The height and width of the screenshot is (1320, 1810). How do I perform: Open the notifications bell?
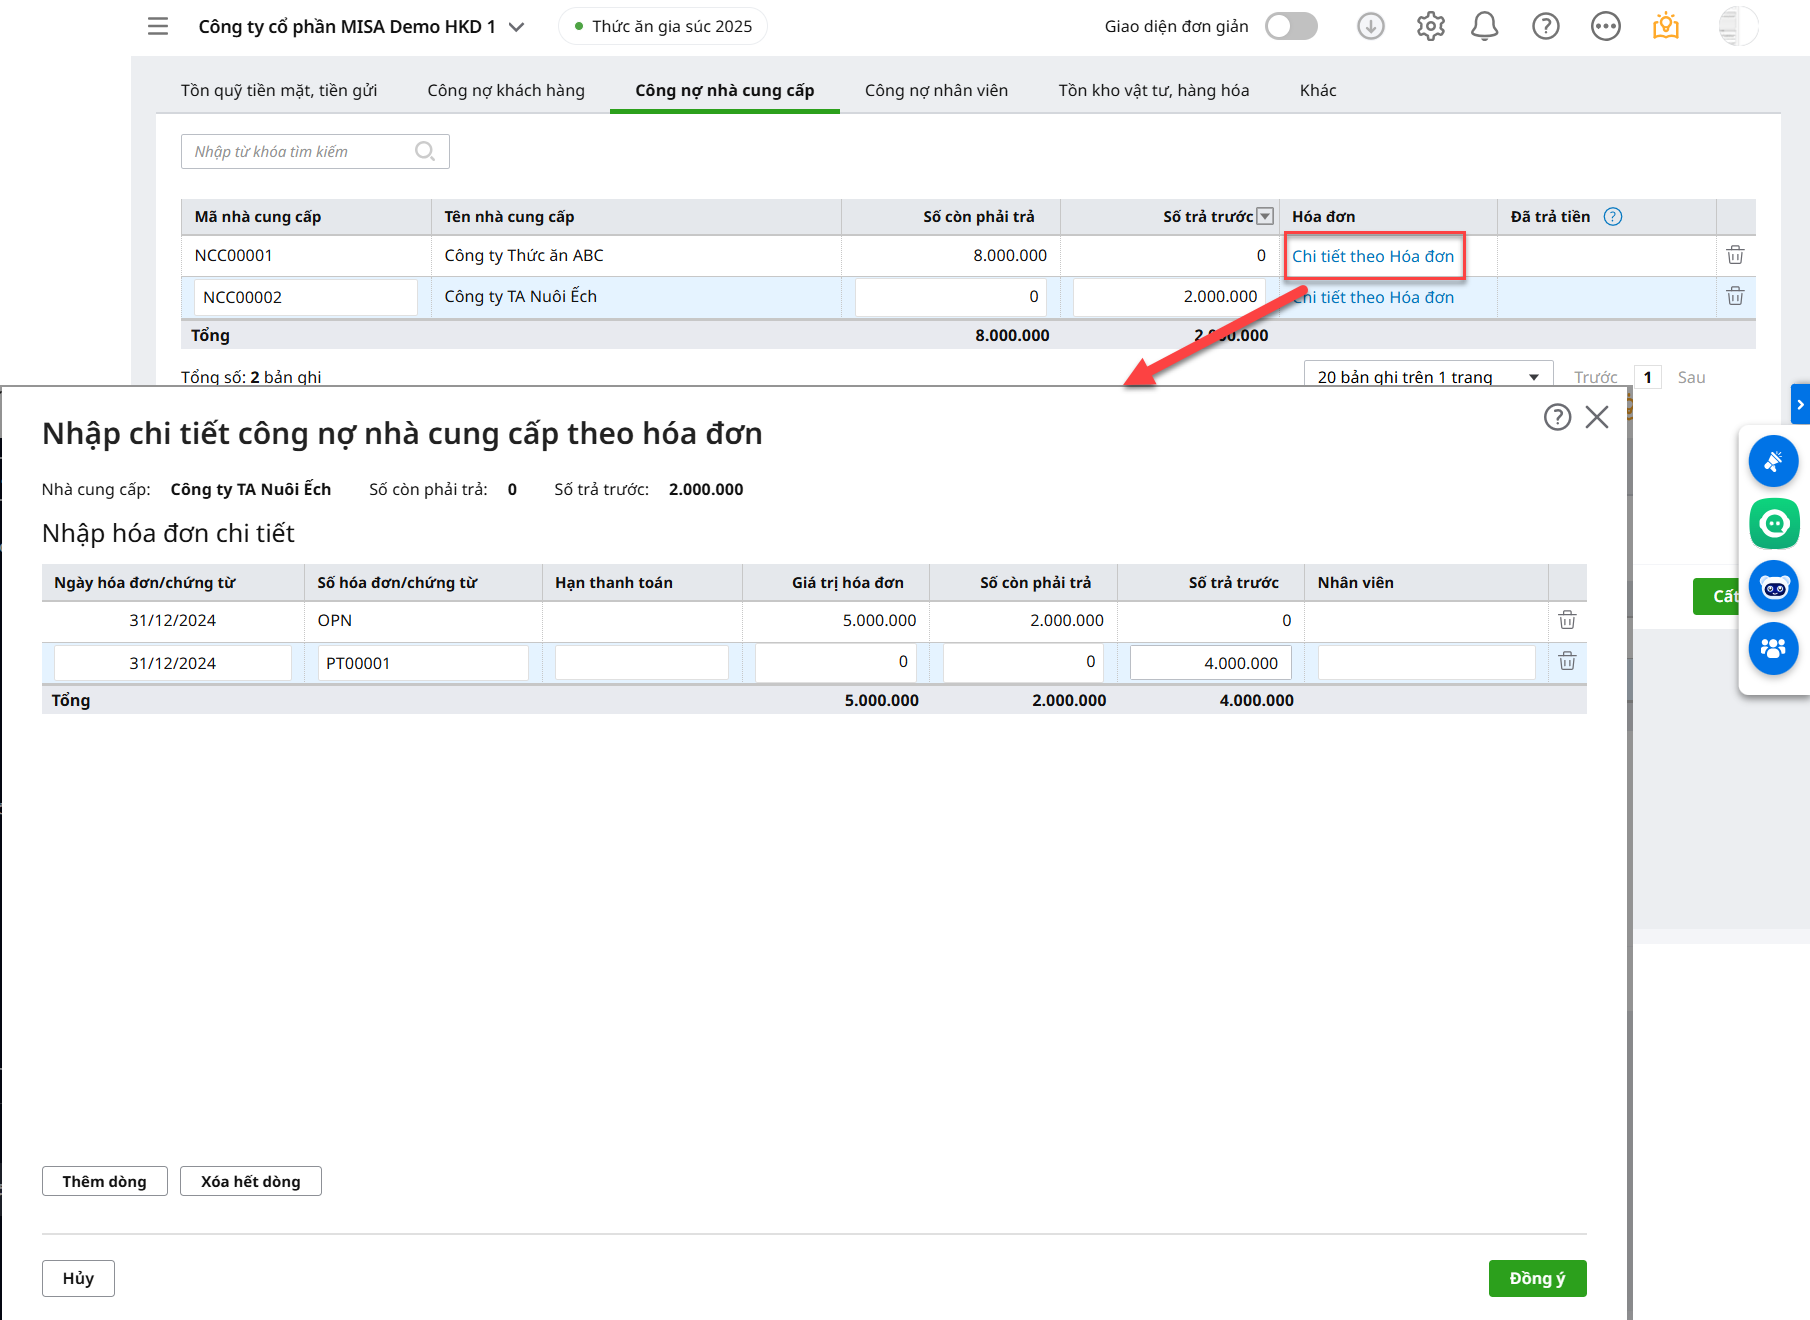pos(1484,26)
